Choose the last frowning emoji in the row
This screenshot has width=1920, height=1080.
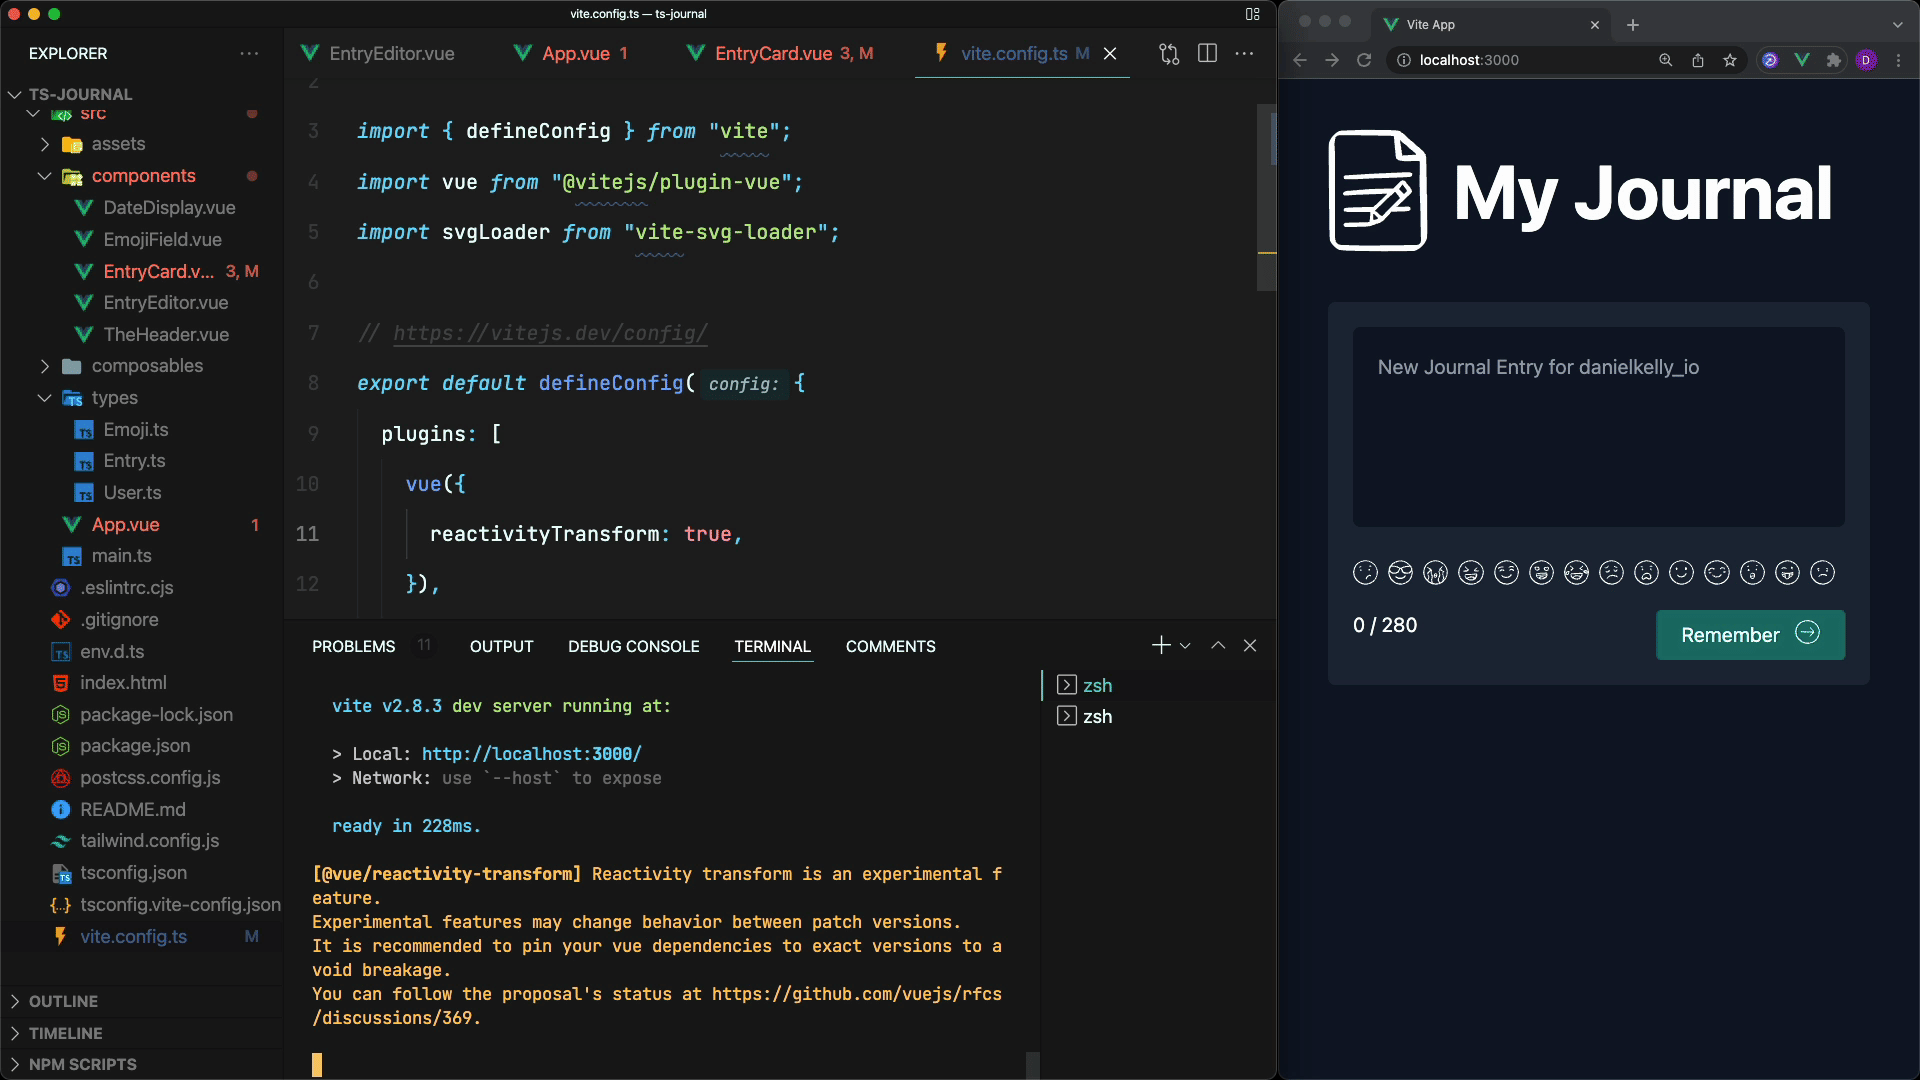click(x=1822, y=572)
